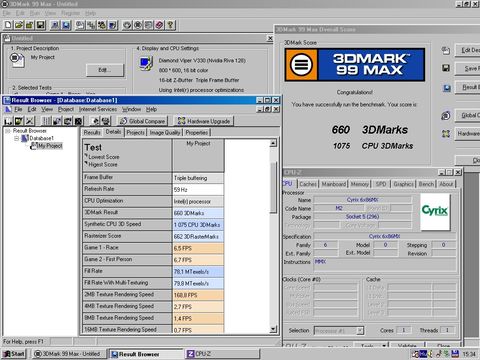Click the floppy disk icon beside Save in Overall Score
The width and height of the screenshot is (480, 360).
click(446, 68)
